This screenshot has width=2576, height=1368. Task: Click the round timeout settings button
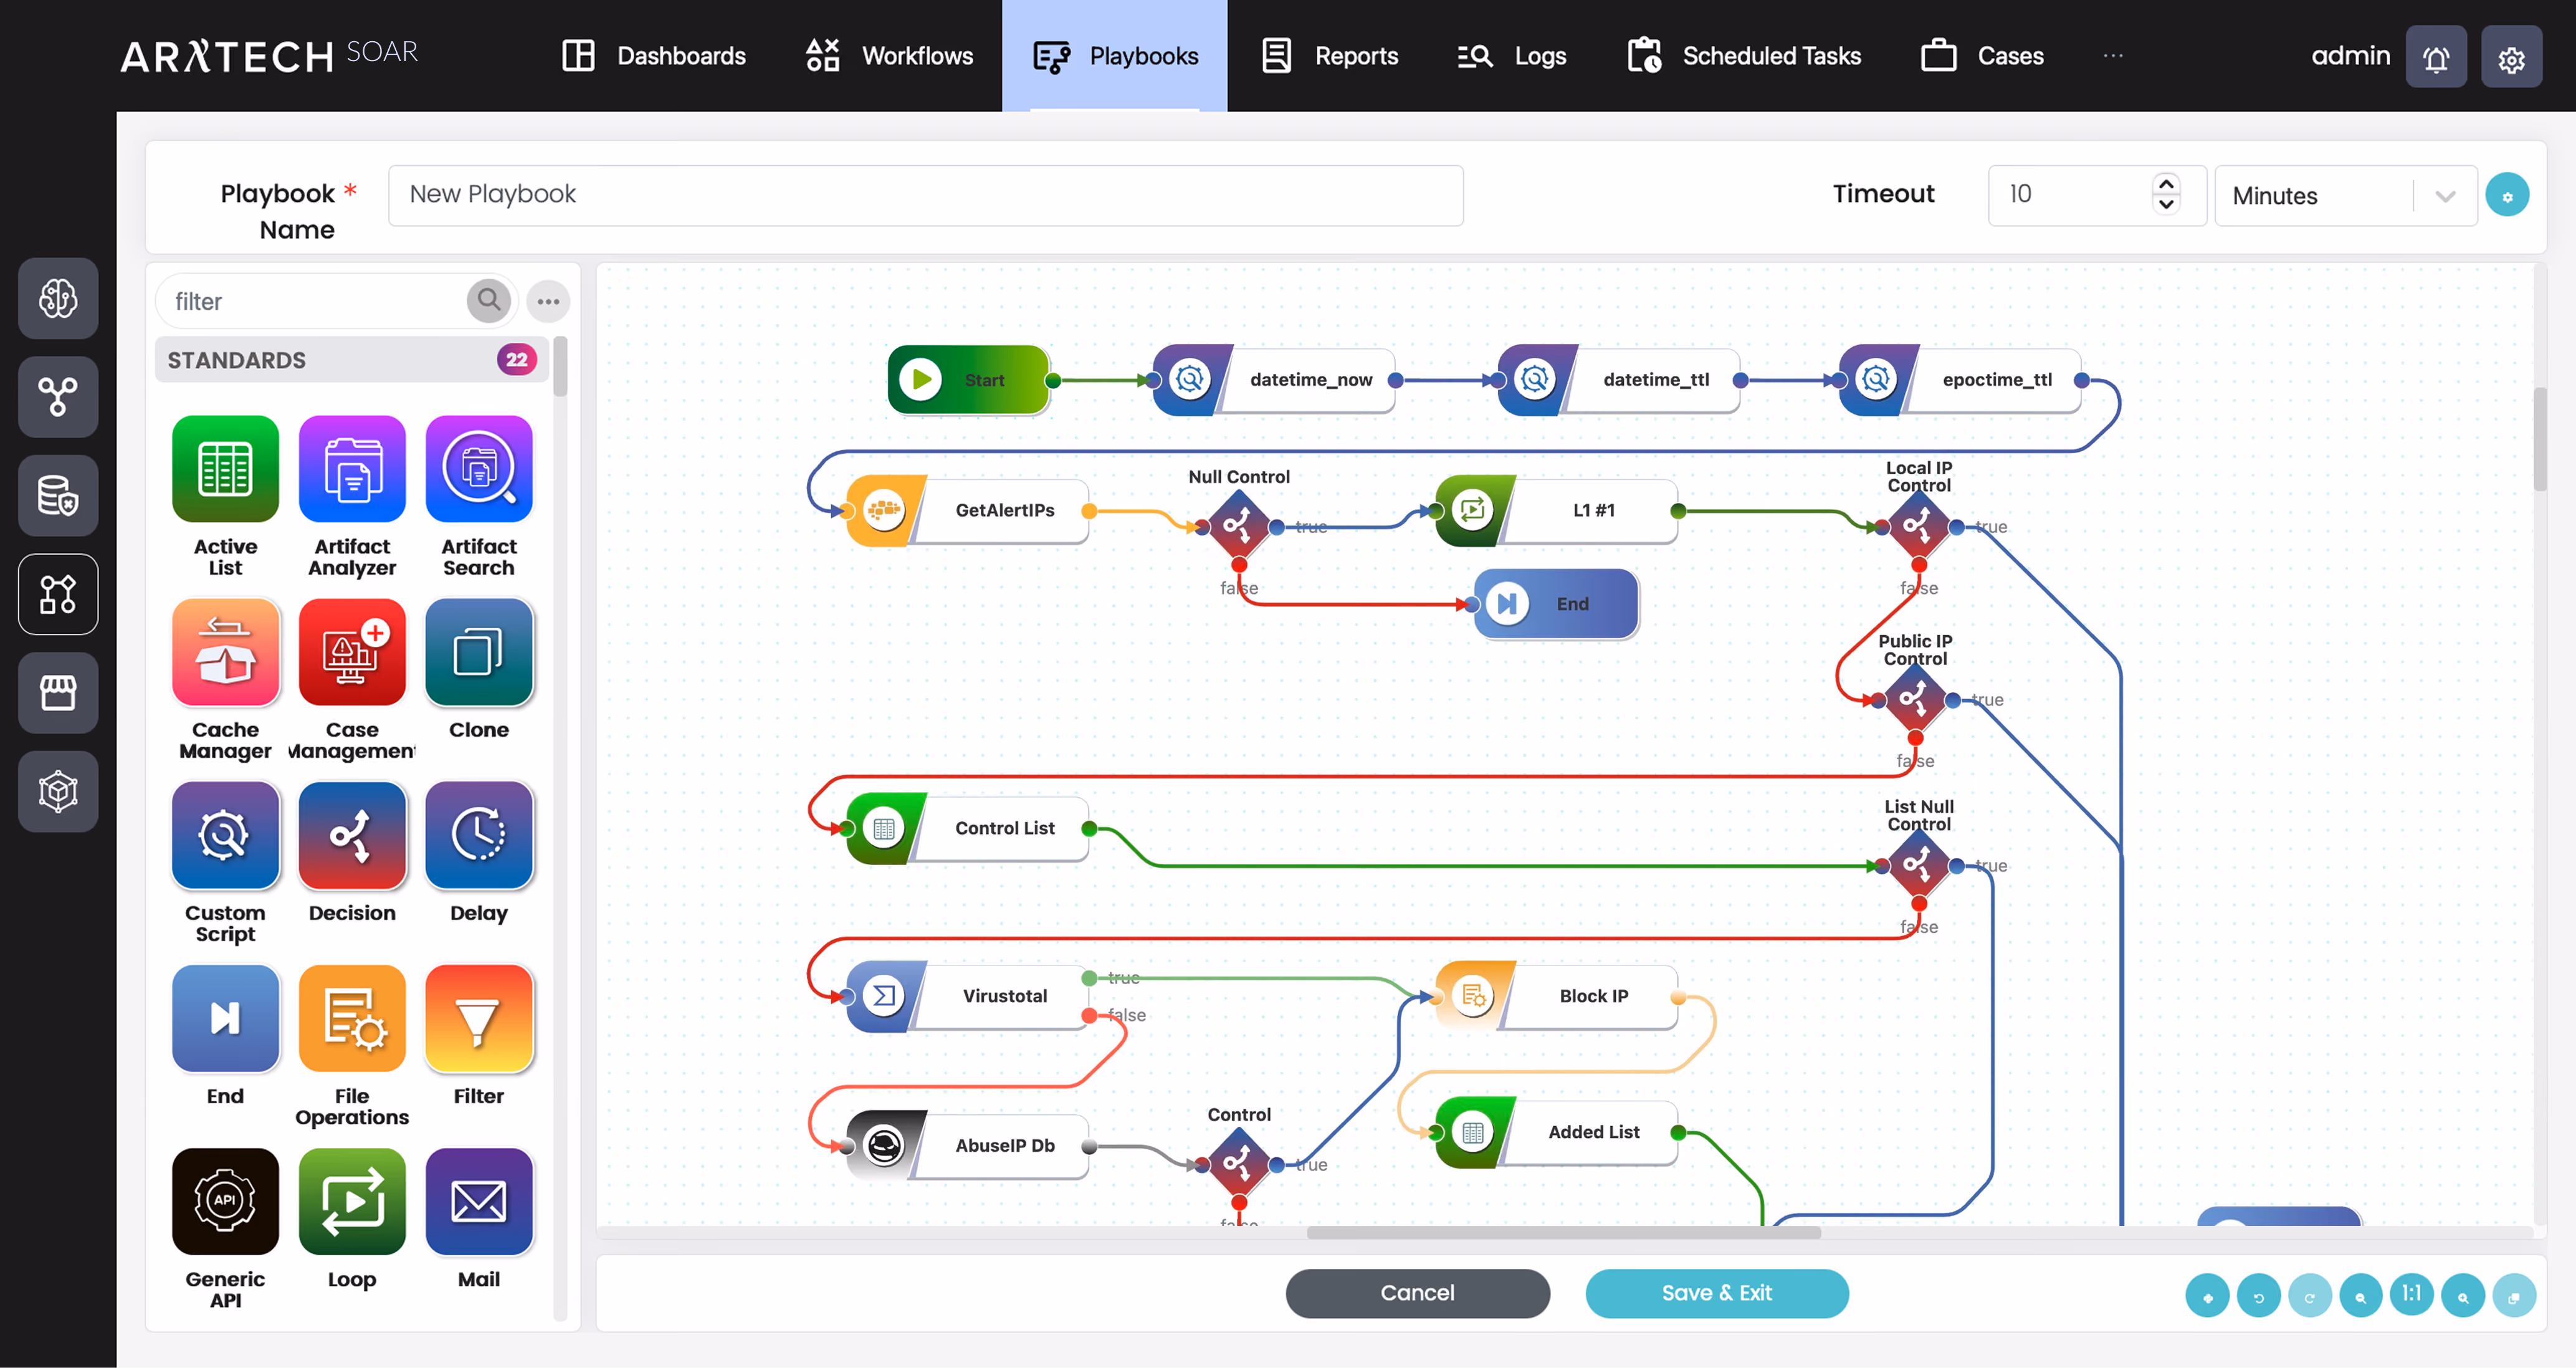2507,195
